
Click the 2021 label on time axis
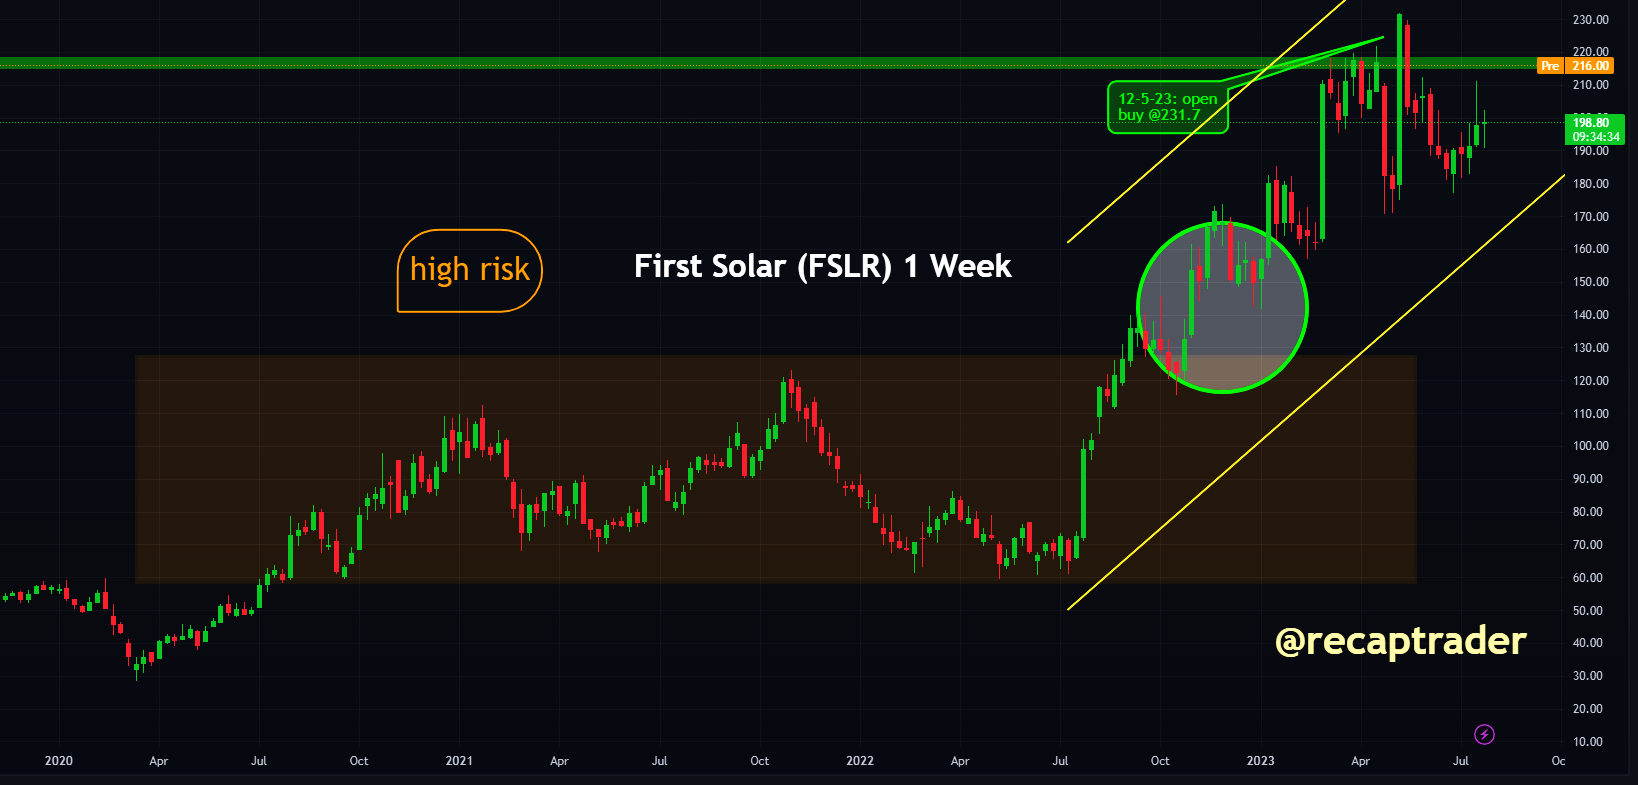click(459, 761)
